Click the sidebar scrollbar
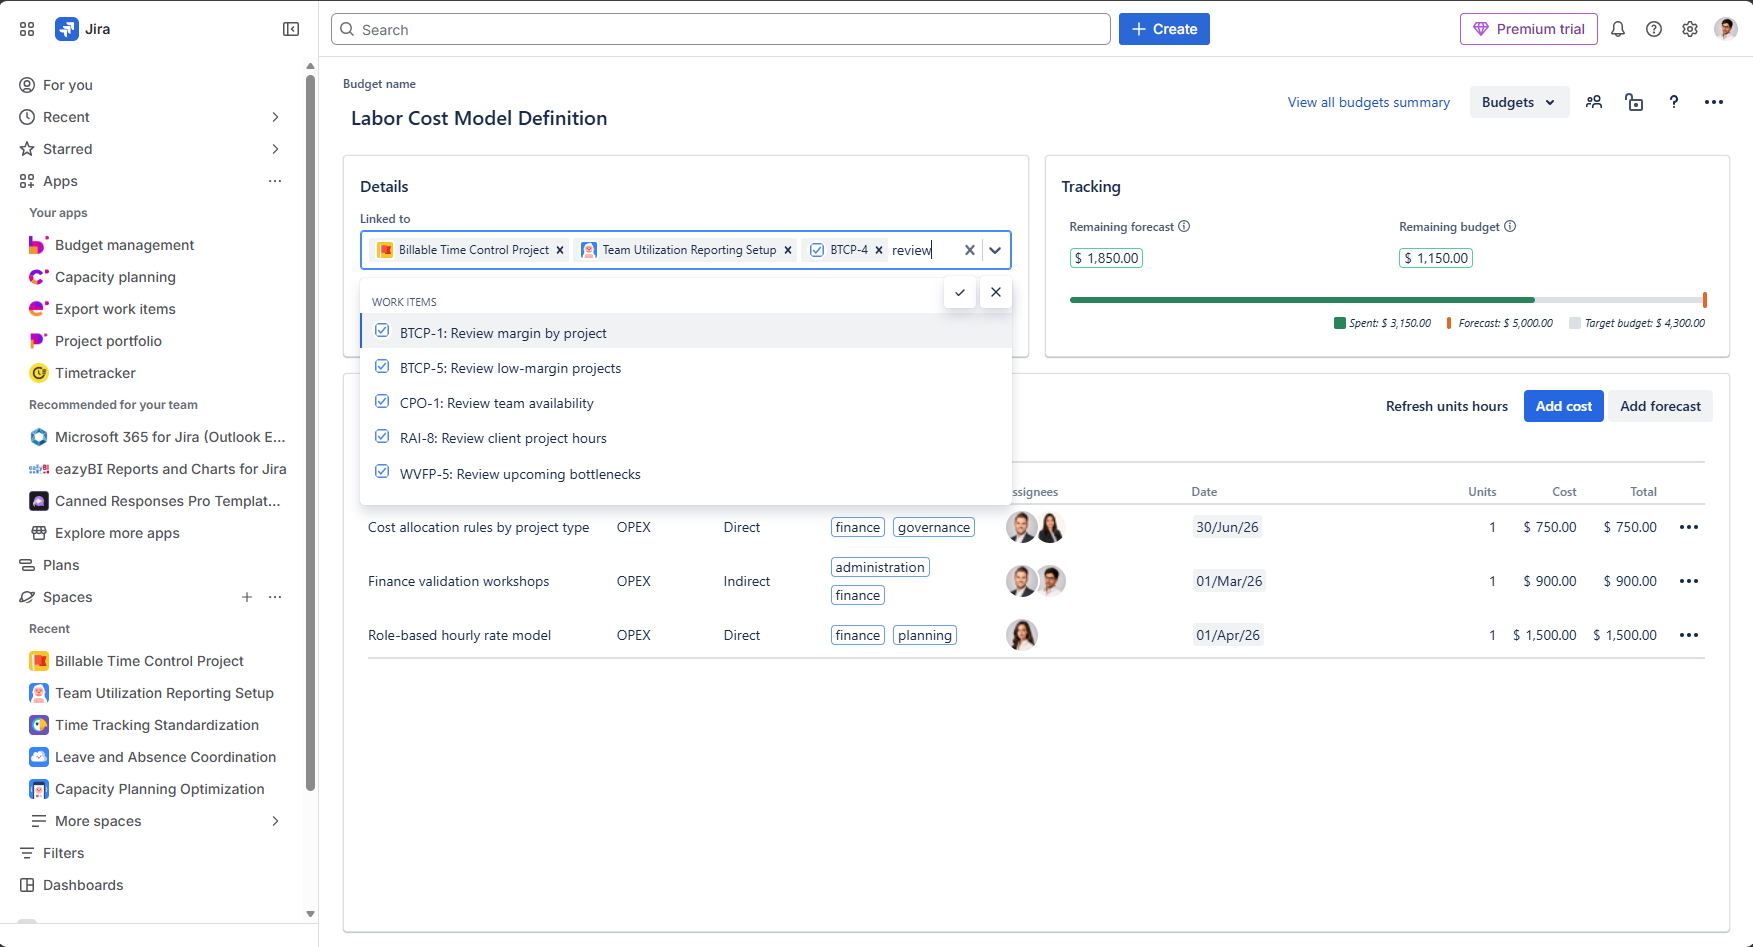The width and height of the screenshot is (1753, 947). (310, 432)
